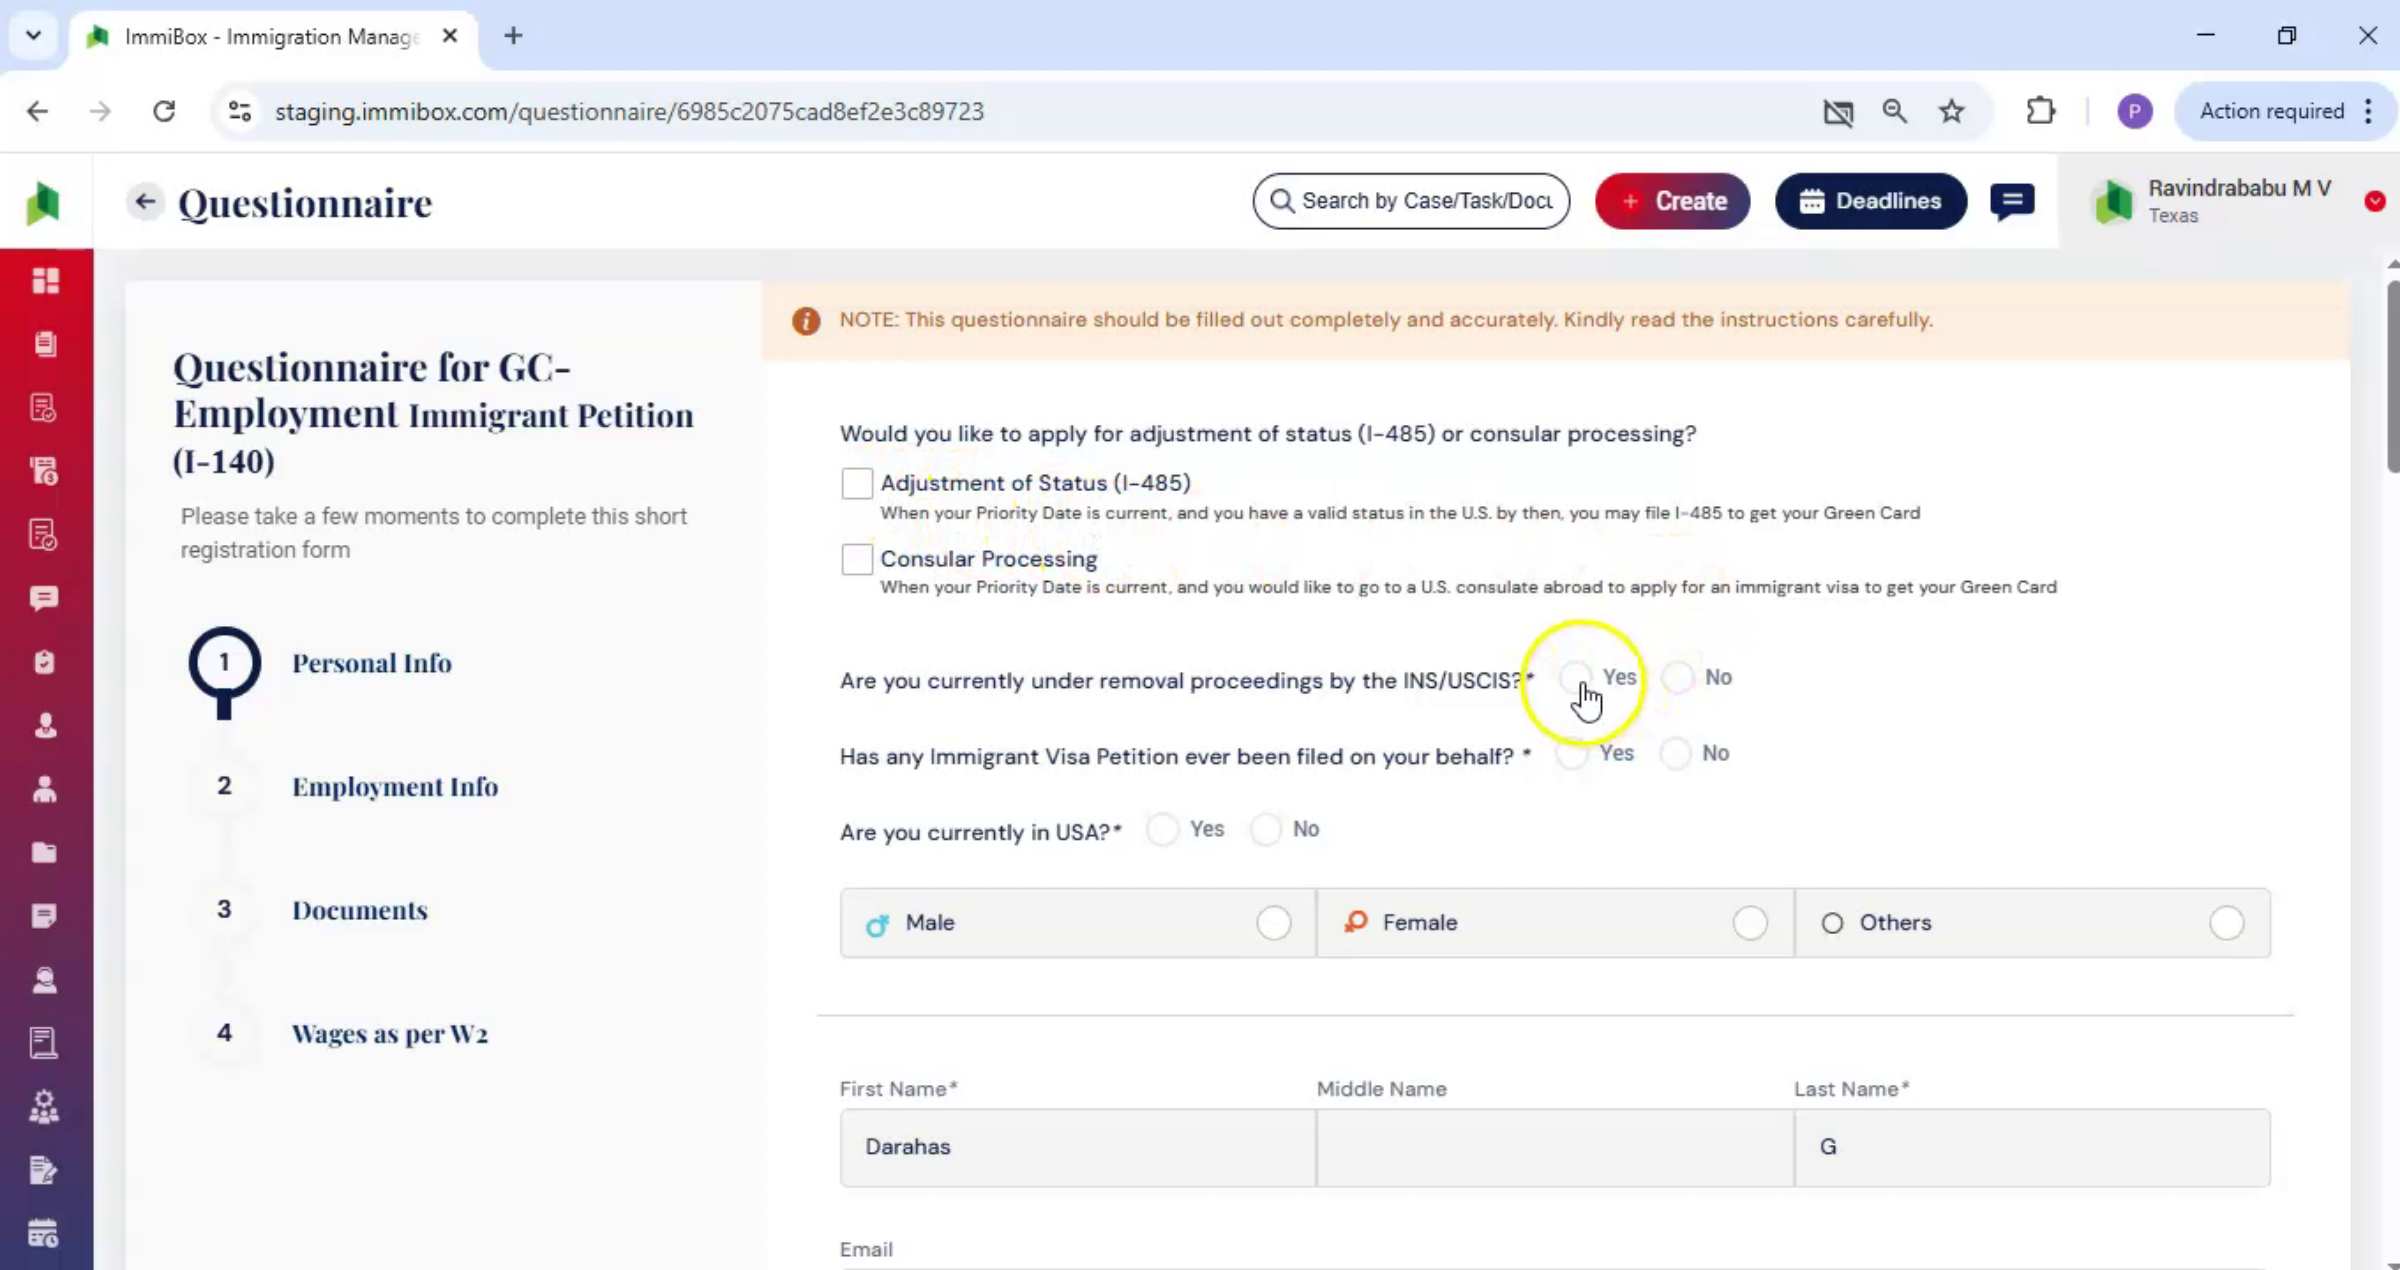Image resolution: width=2400 pixels, height=1270 pixels.
Task: Select Yes for removal proceedings question
Action: point(1574,677)
